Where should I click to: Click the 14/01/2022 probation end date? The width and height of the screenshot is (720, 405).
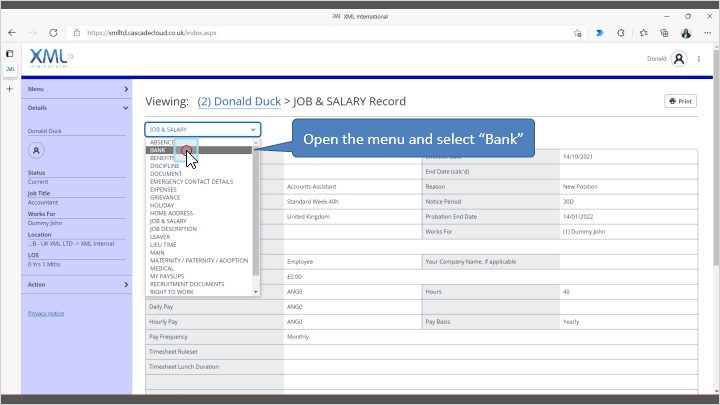629,217
